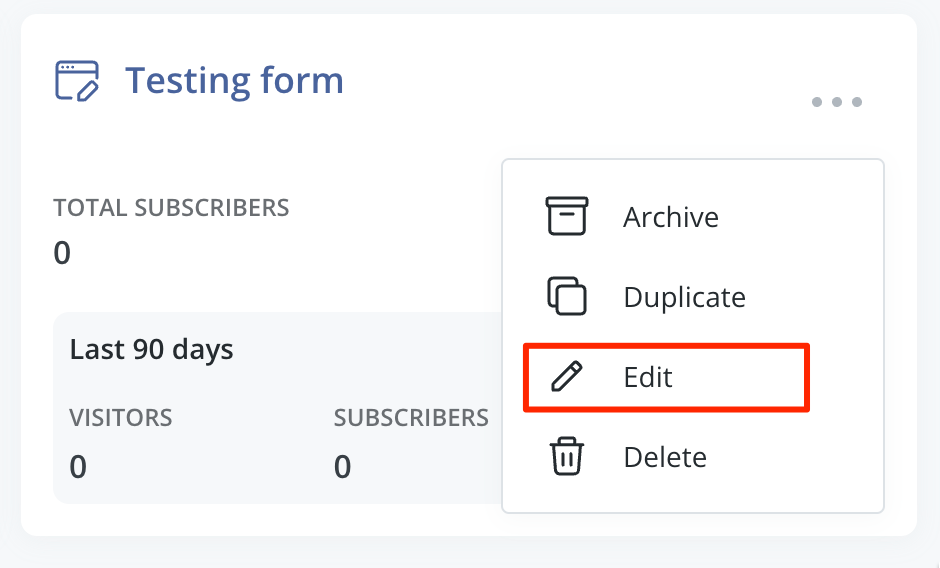Image resolution: width=940 pixels, height=568 pixels.
Task: Toggle the three-dot more options menu
Action: 836,102
